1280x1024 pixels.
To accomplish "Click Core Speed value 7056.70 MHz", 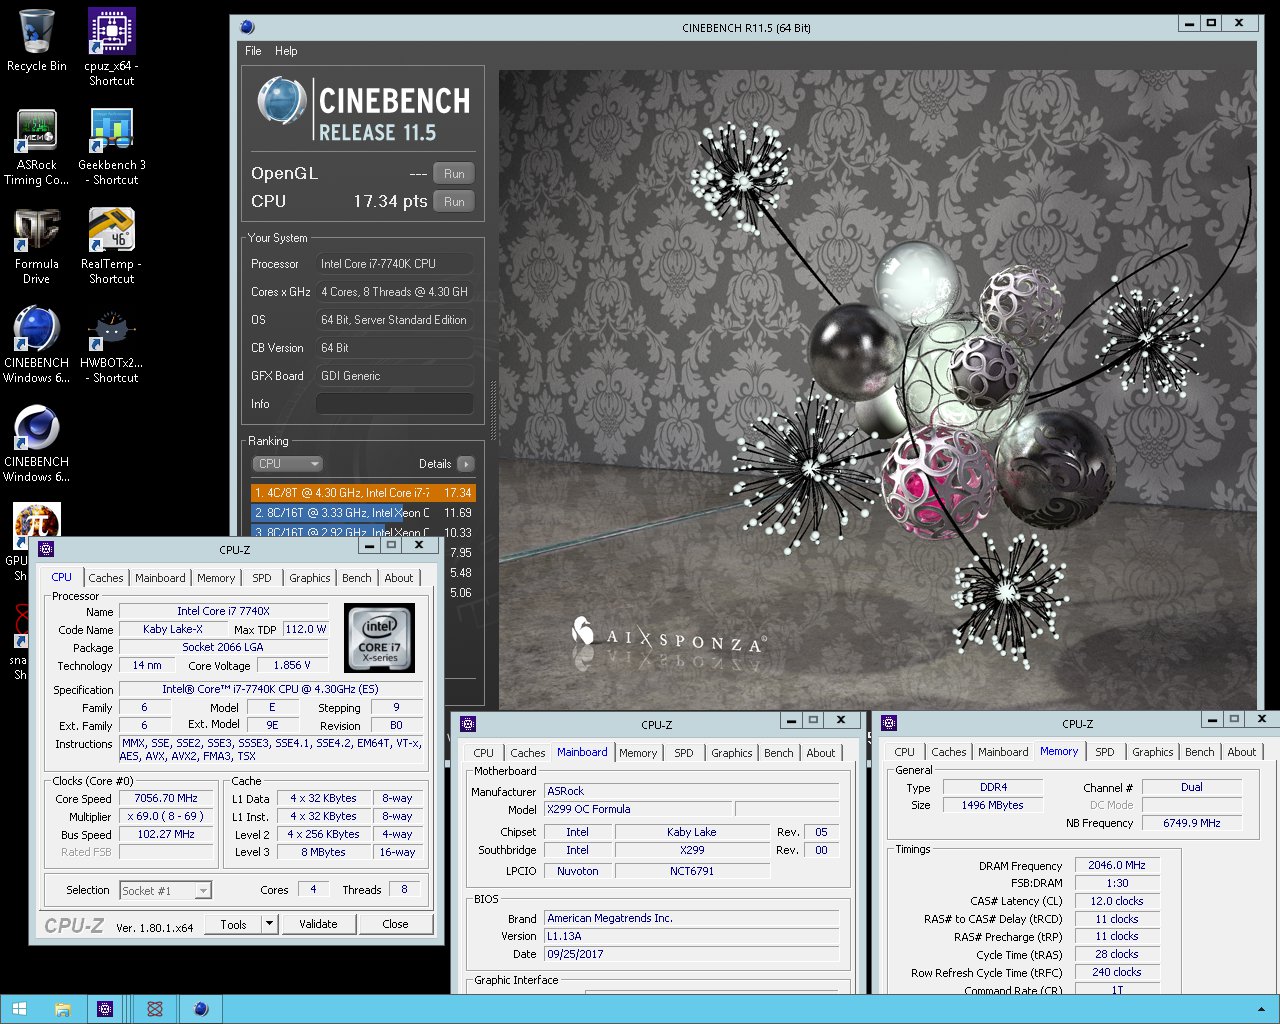I will 166,799.
